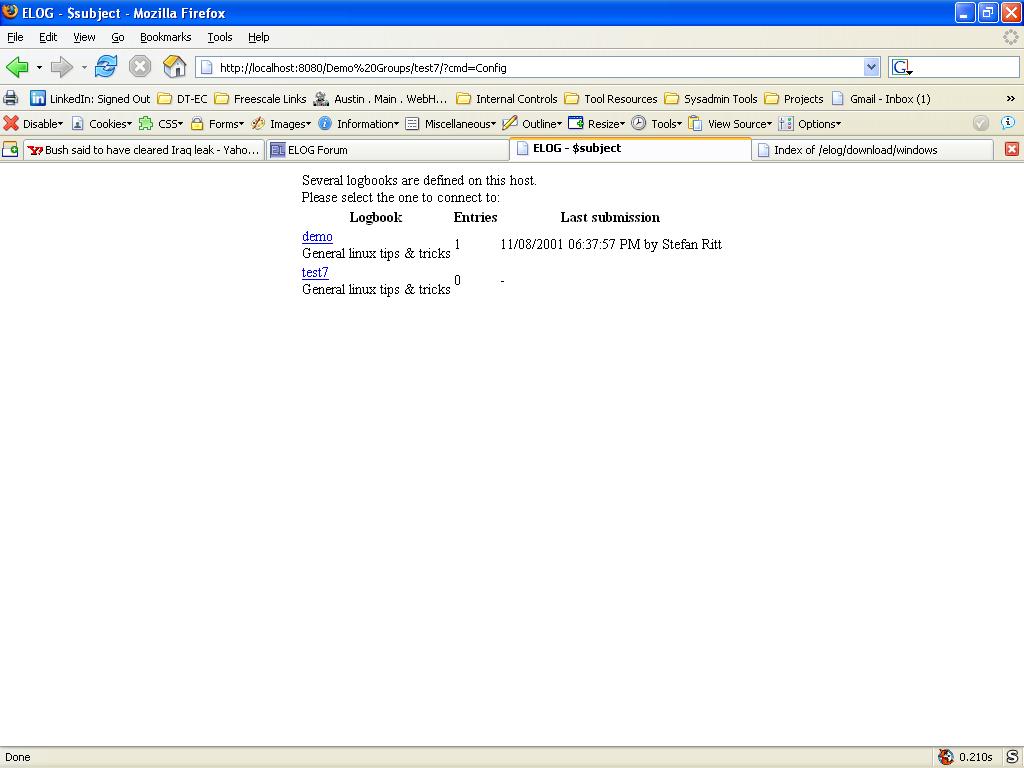The image size is (1024, 768).
Task: Switch to the Bush said to have cleared tab
Action: click(144, 150)
